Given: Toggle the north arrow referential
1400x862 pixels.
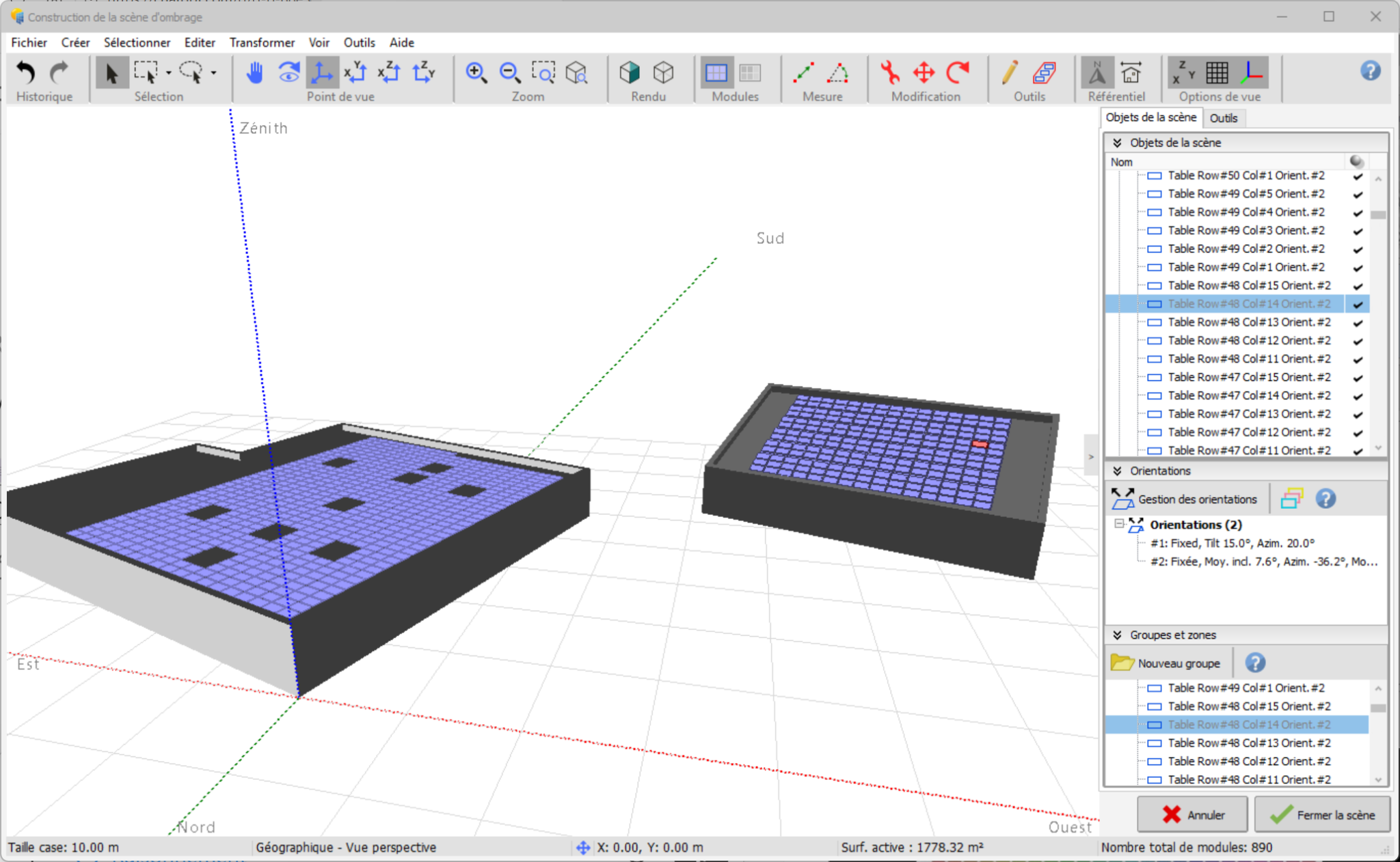Looking at the screenshot, I should point(1097,73).
